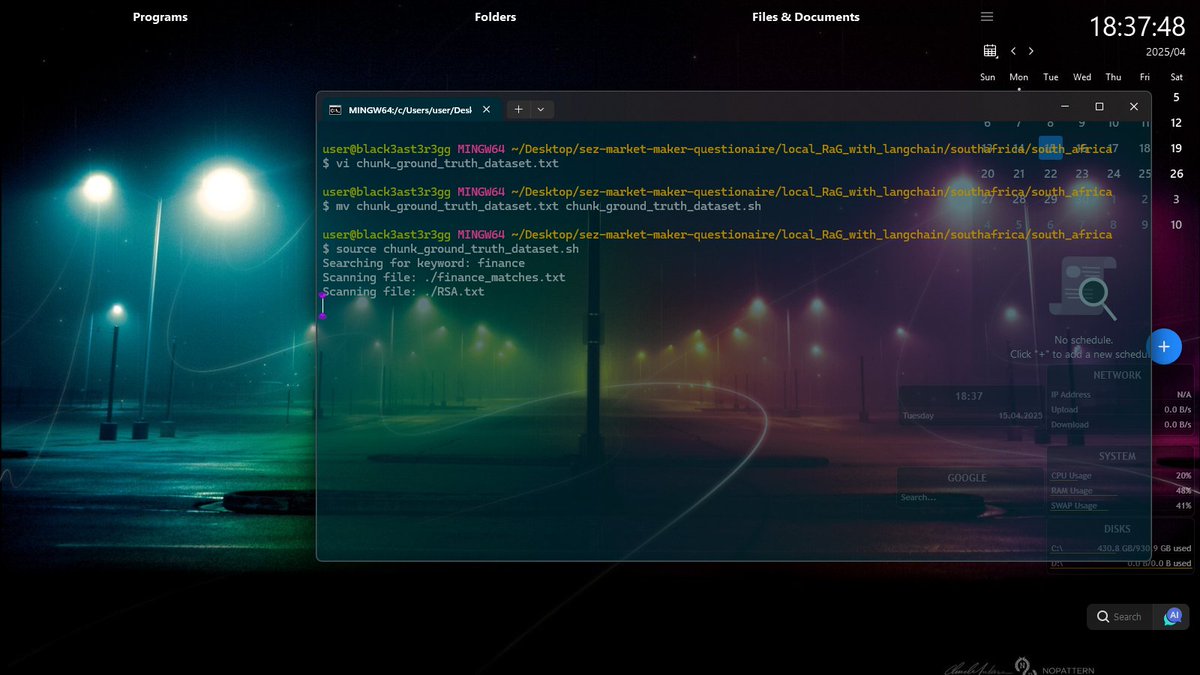Viewport: 1200px width, 675px height.
Task: Select Saturday 26 in the calendar
Action: [x=1176, y=174]
